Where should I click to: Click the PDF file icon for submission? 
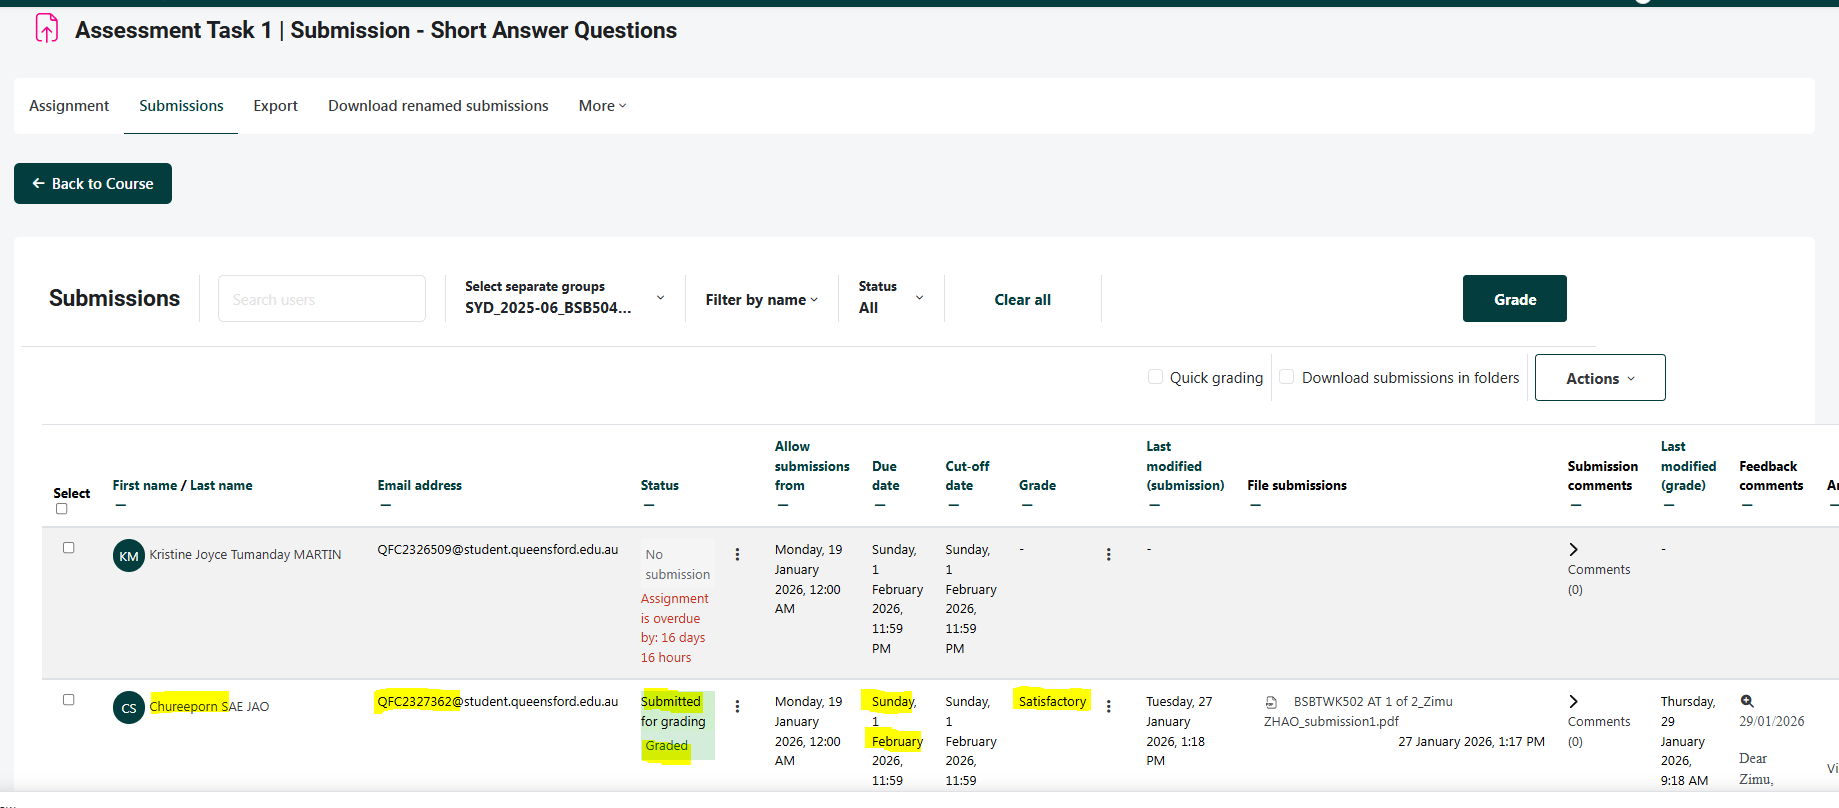point(1271,703)
